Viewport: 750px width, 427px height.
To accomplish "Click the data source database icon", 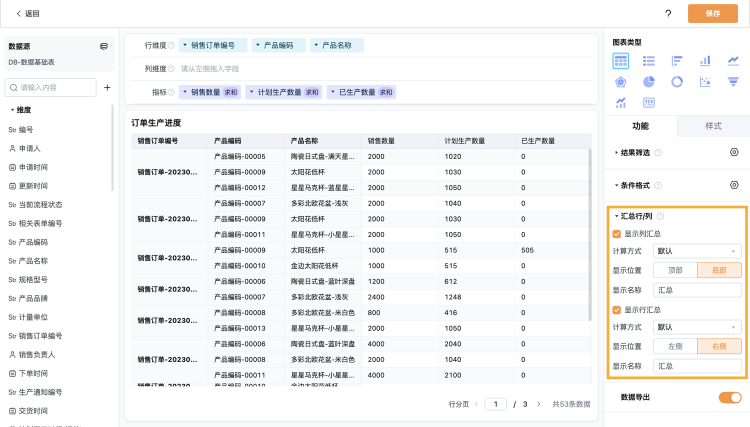I will click(104, 46).
